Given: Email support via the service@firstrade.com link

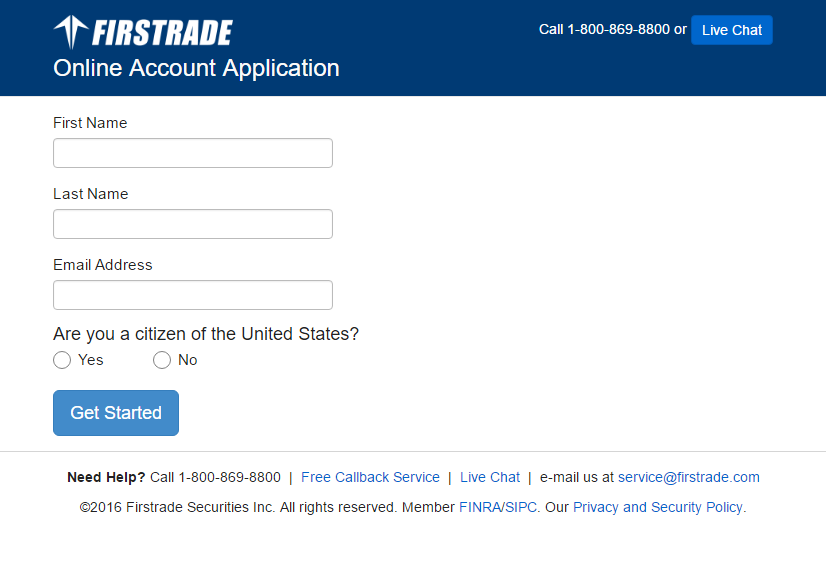Looking at the screenshot, I should tap(688, 477).
